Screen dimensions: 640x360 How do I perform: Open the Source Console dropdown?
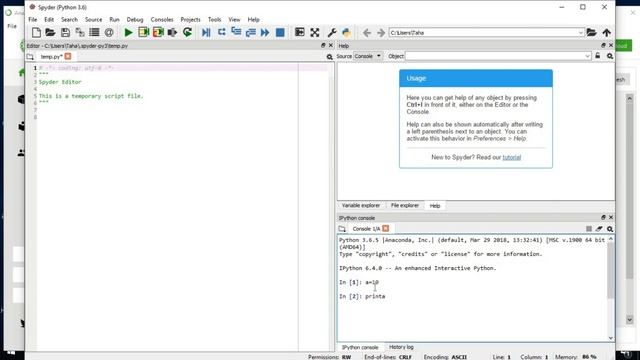[368, 56]
